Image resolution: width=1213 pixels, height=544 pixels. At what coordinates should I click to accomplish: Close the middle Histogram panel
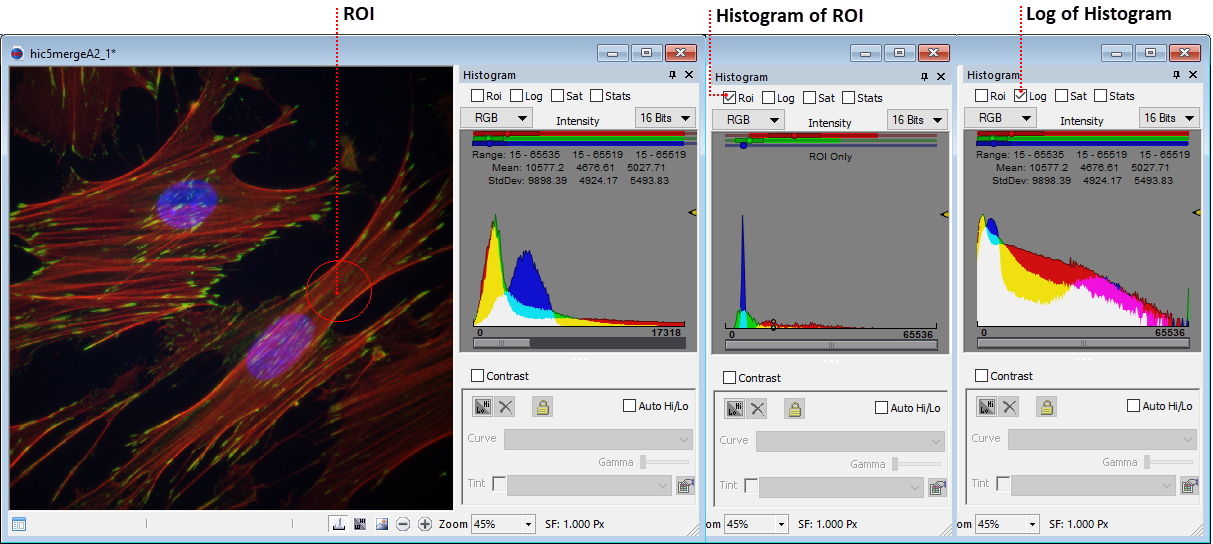940,77
